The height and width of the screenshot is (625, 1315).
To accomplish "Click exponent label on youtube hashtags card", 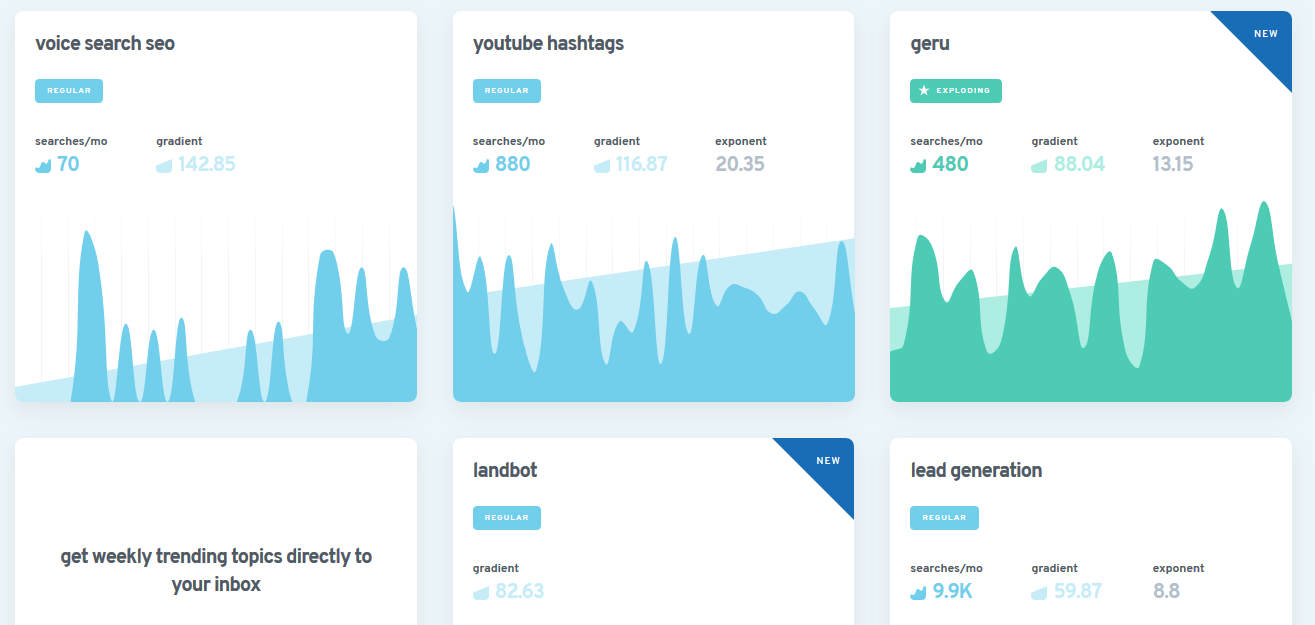I will coord(741,141).
